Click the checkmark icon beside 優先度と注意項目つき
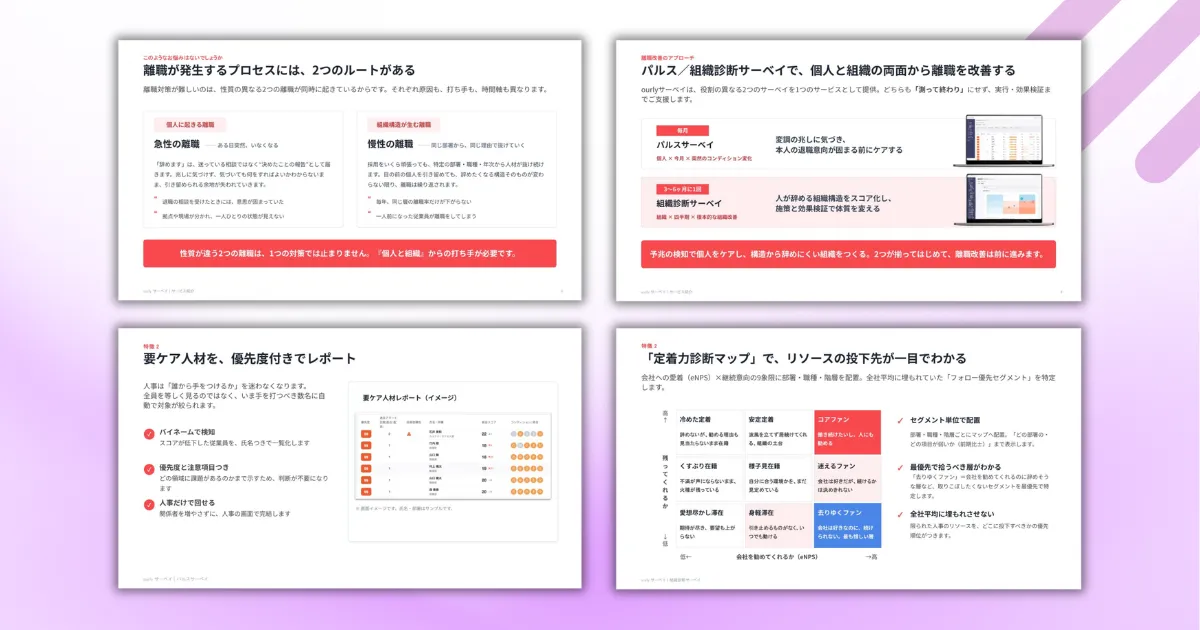The width and height of the screenshot is (1200, 630). (x=149, y=468)
